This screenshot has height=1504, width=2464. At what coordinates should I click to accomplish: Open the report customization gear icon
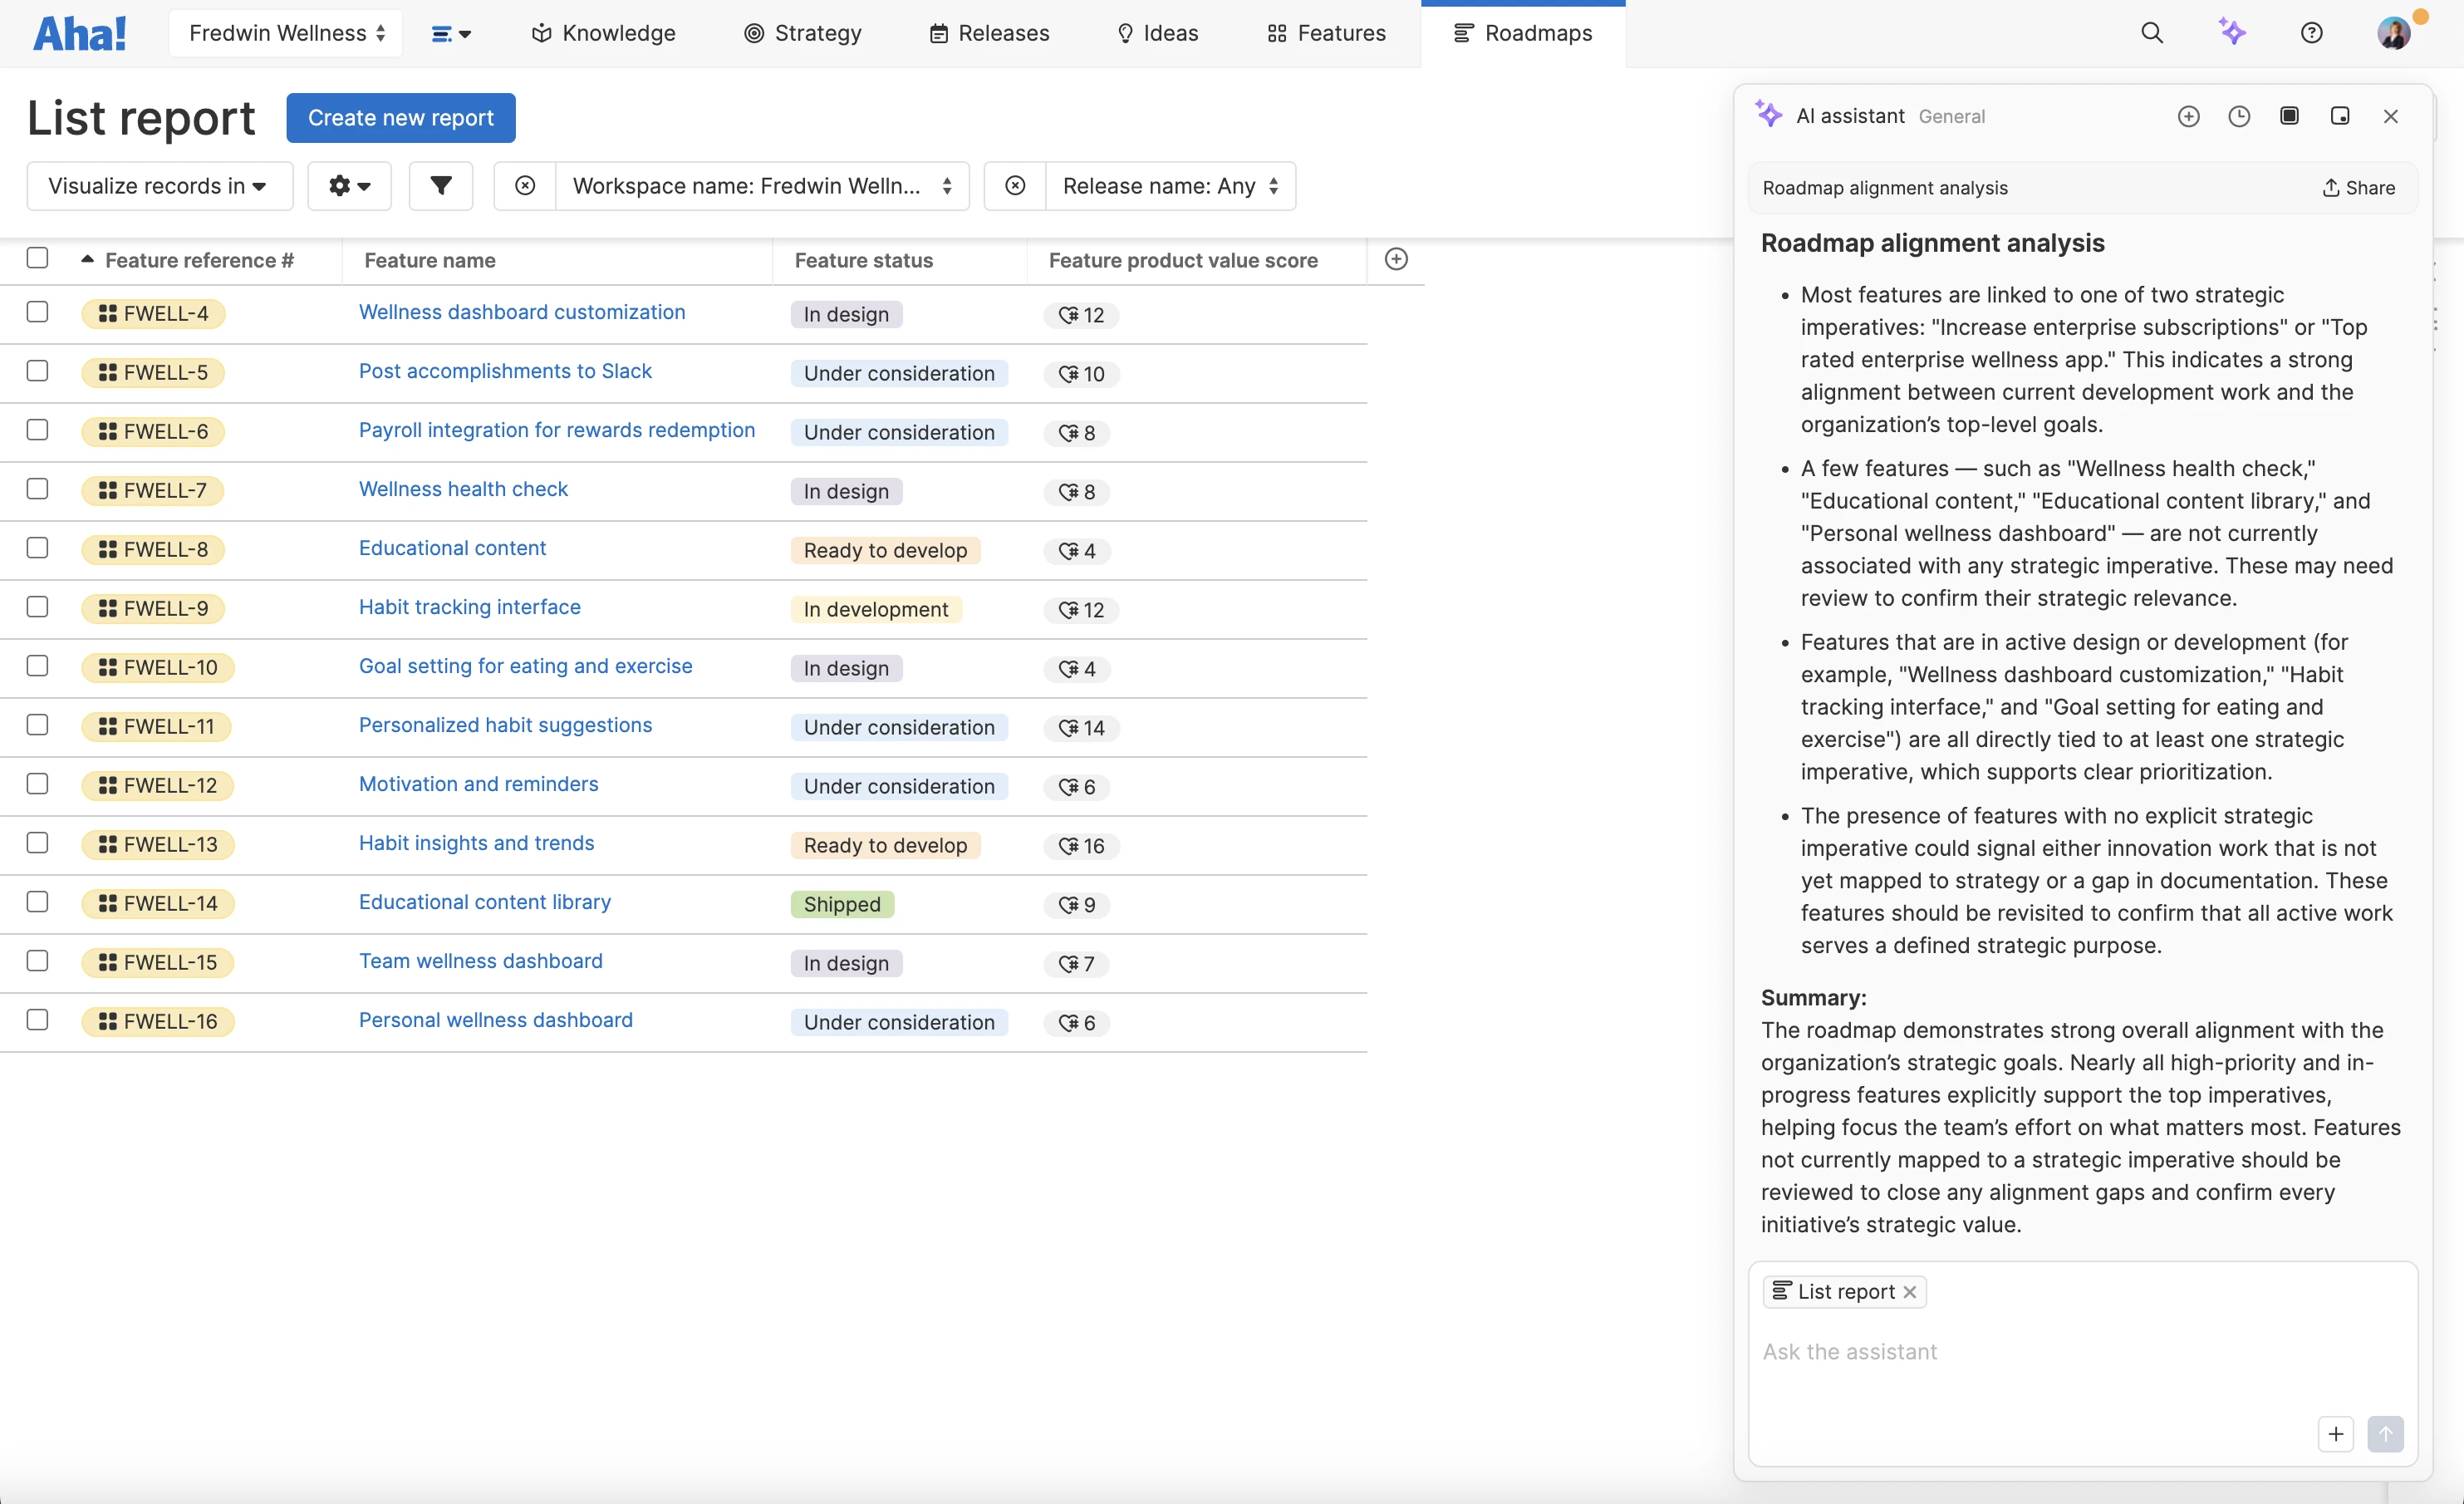click(349, 186)
